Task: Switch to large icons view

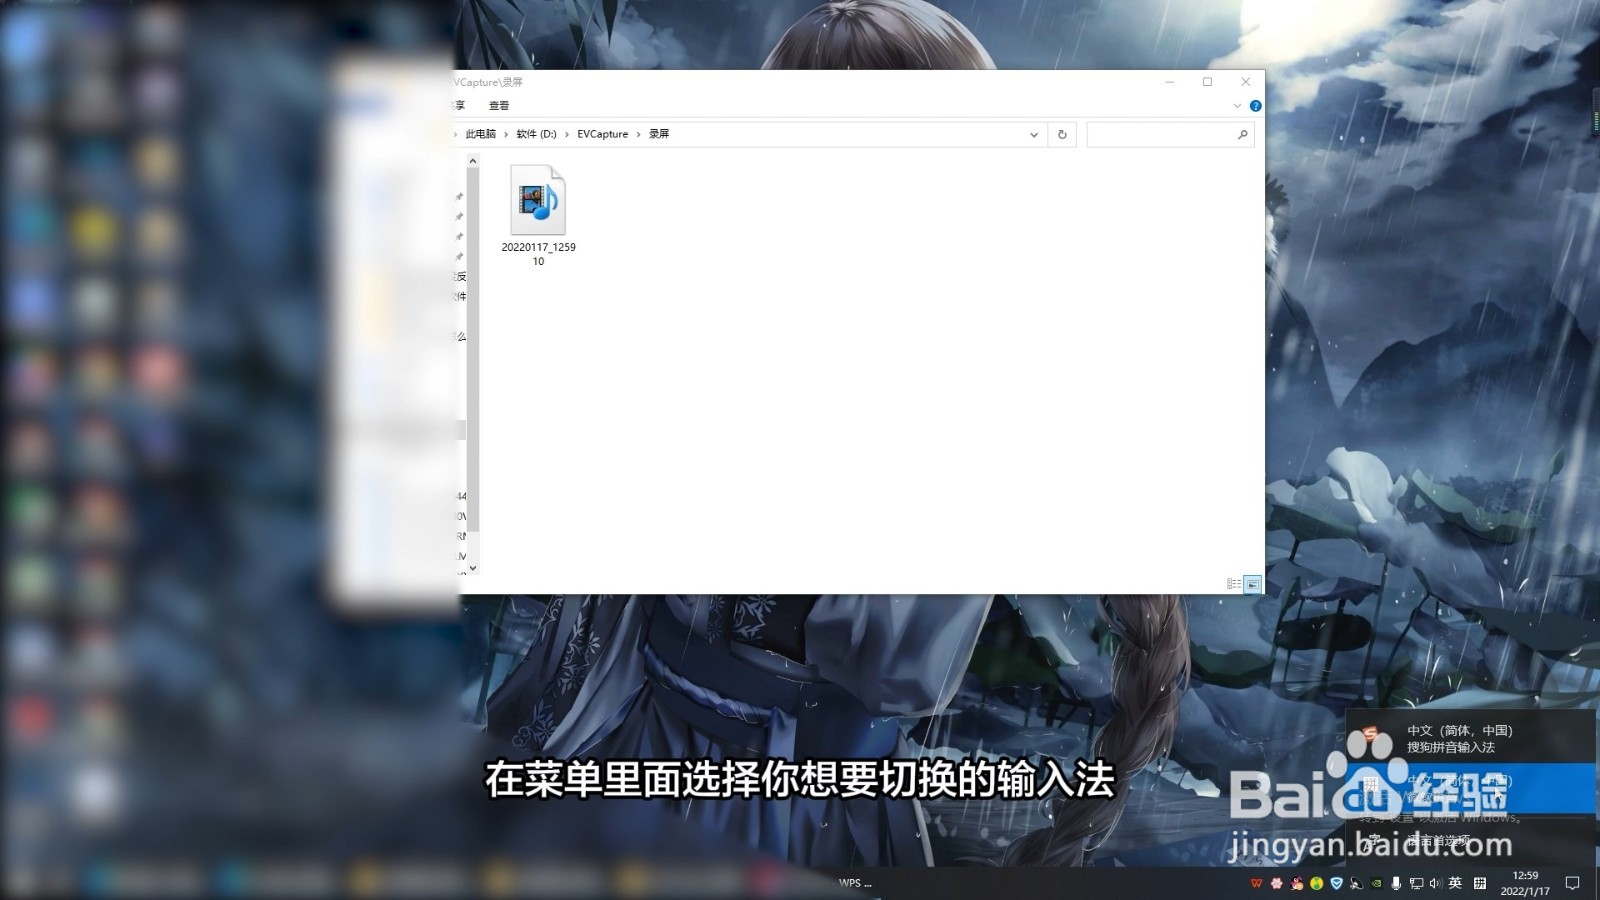Action: (x=1252, y=584)
